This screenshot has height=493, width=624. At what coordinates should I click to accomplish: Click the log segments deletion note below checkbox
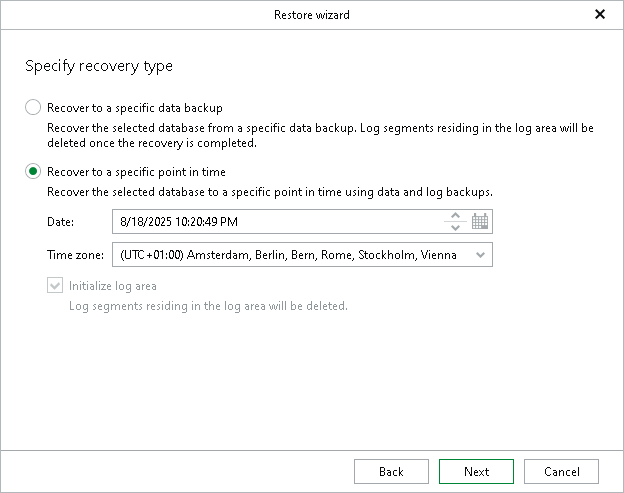pos(208,306)
